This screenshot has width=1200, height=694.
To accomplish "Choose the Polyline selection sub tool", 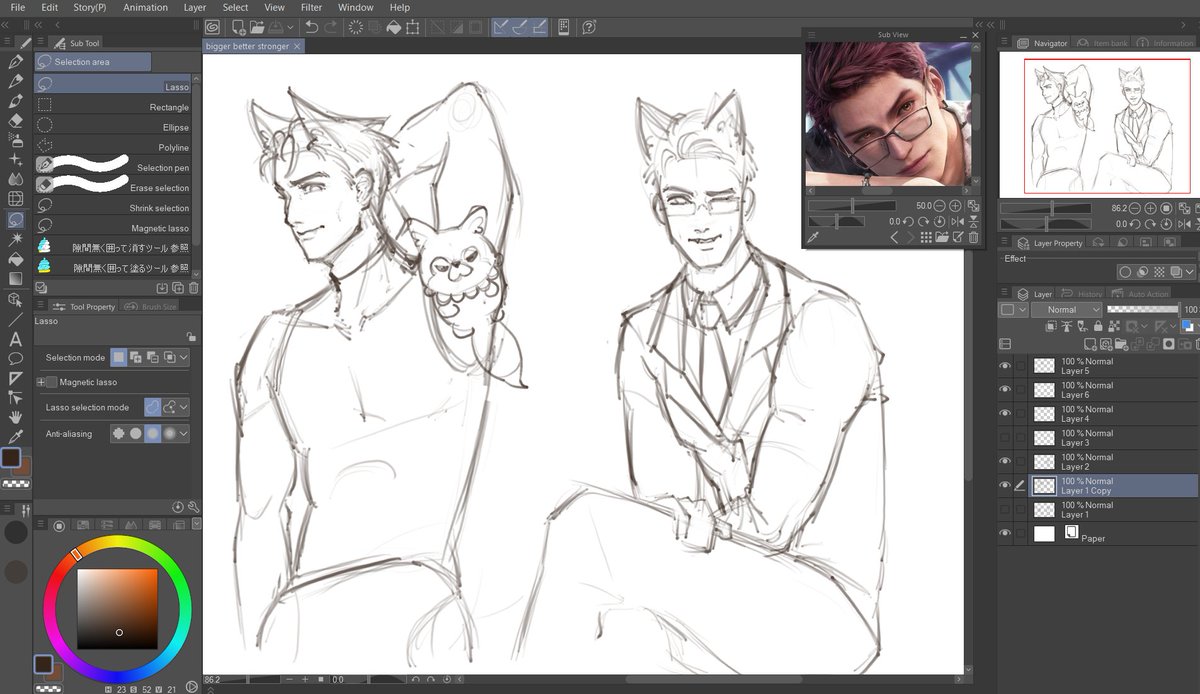I will [x=113, y=147].
